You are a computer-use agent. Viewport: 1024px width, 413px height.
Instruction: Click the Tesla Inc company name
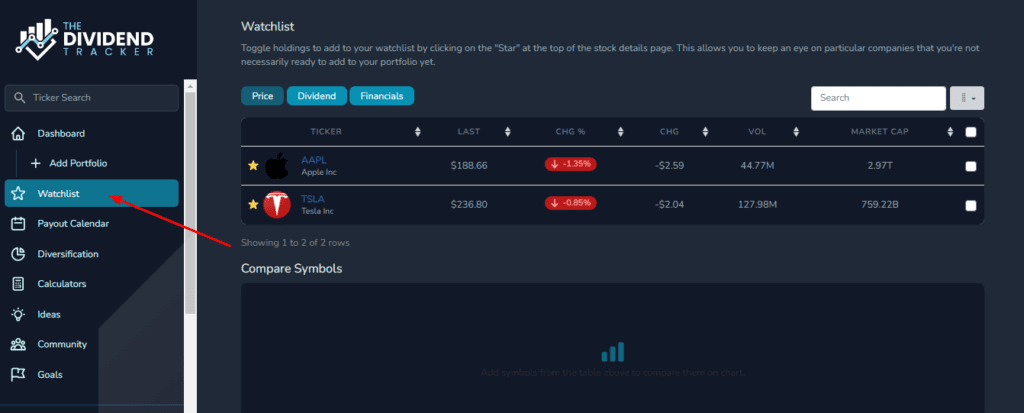(x=318, y=211)
